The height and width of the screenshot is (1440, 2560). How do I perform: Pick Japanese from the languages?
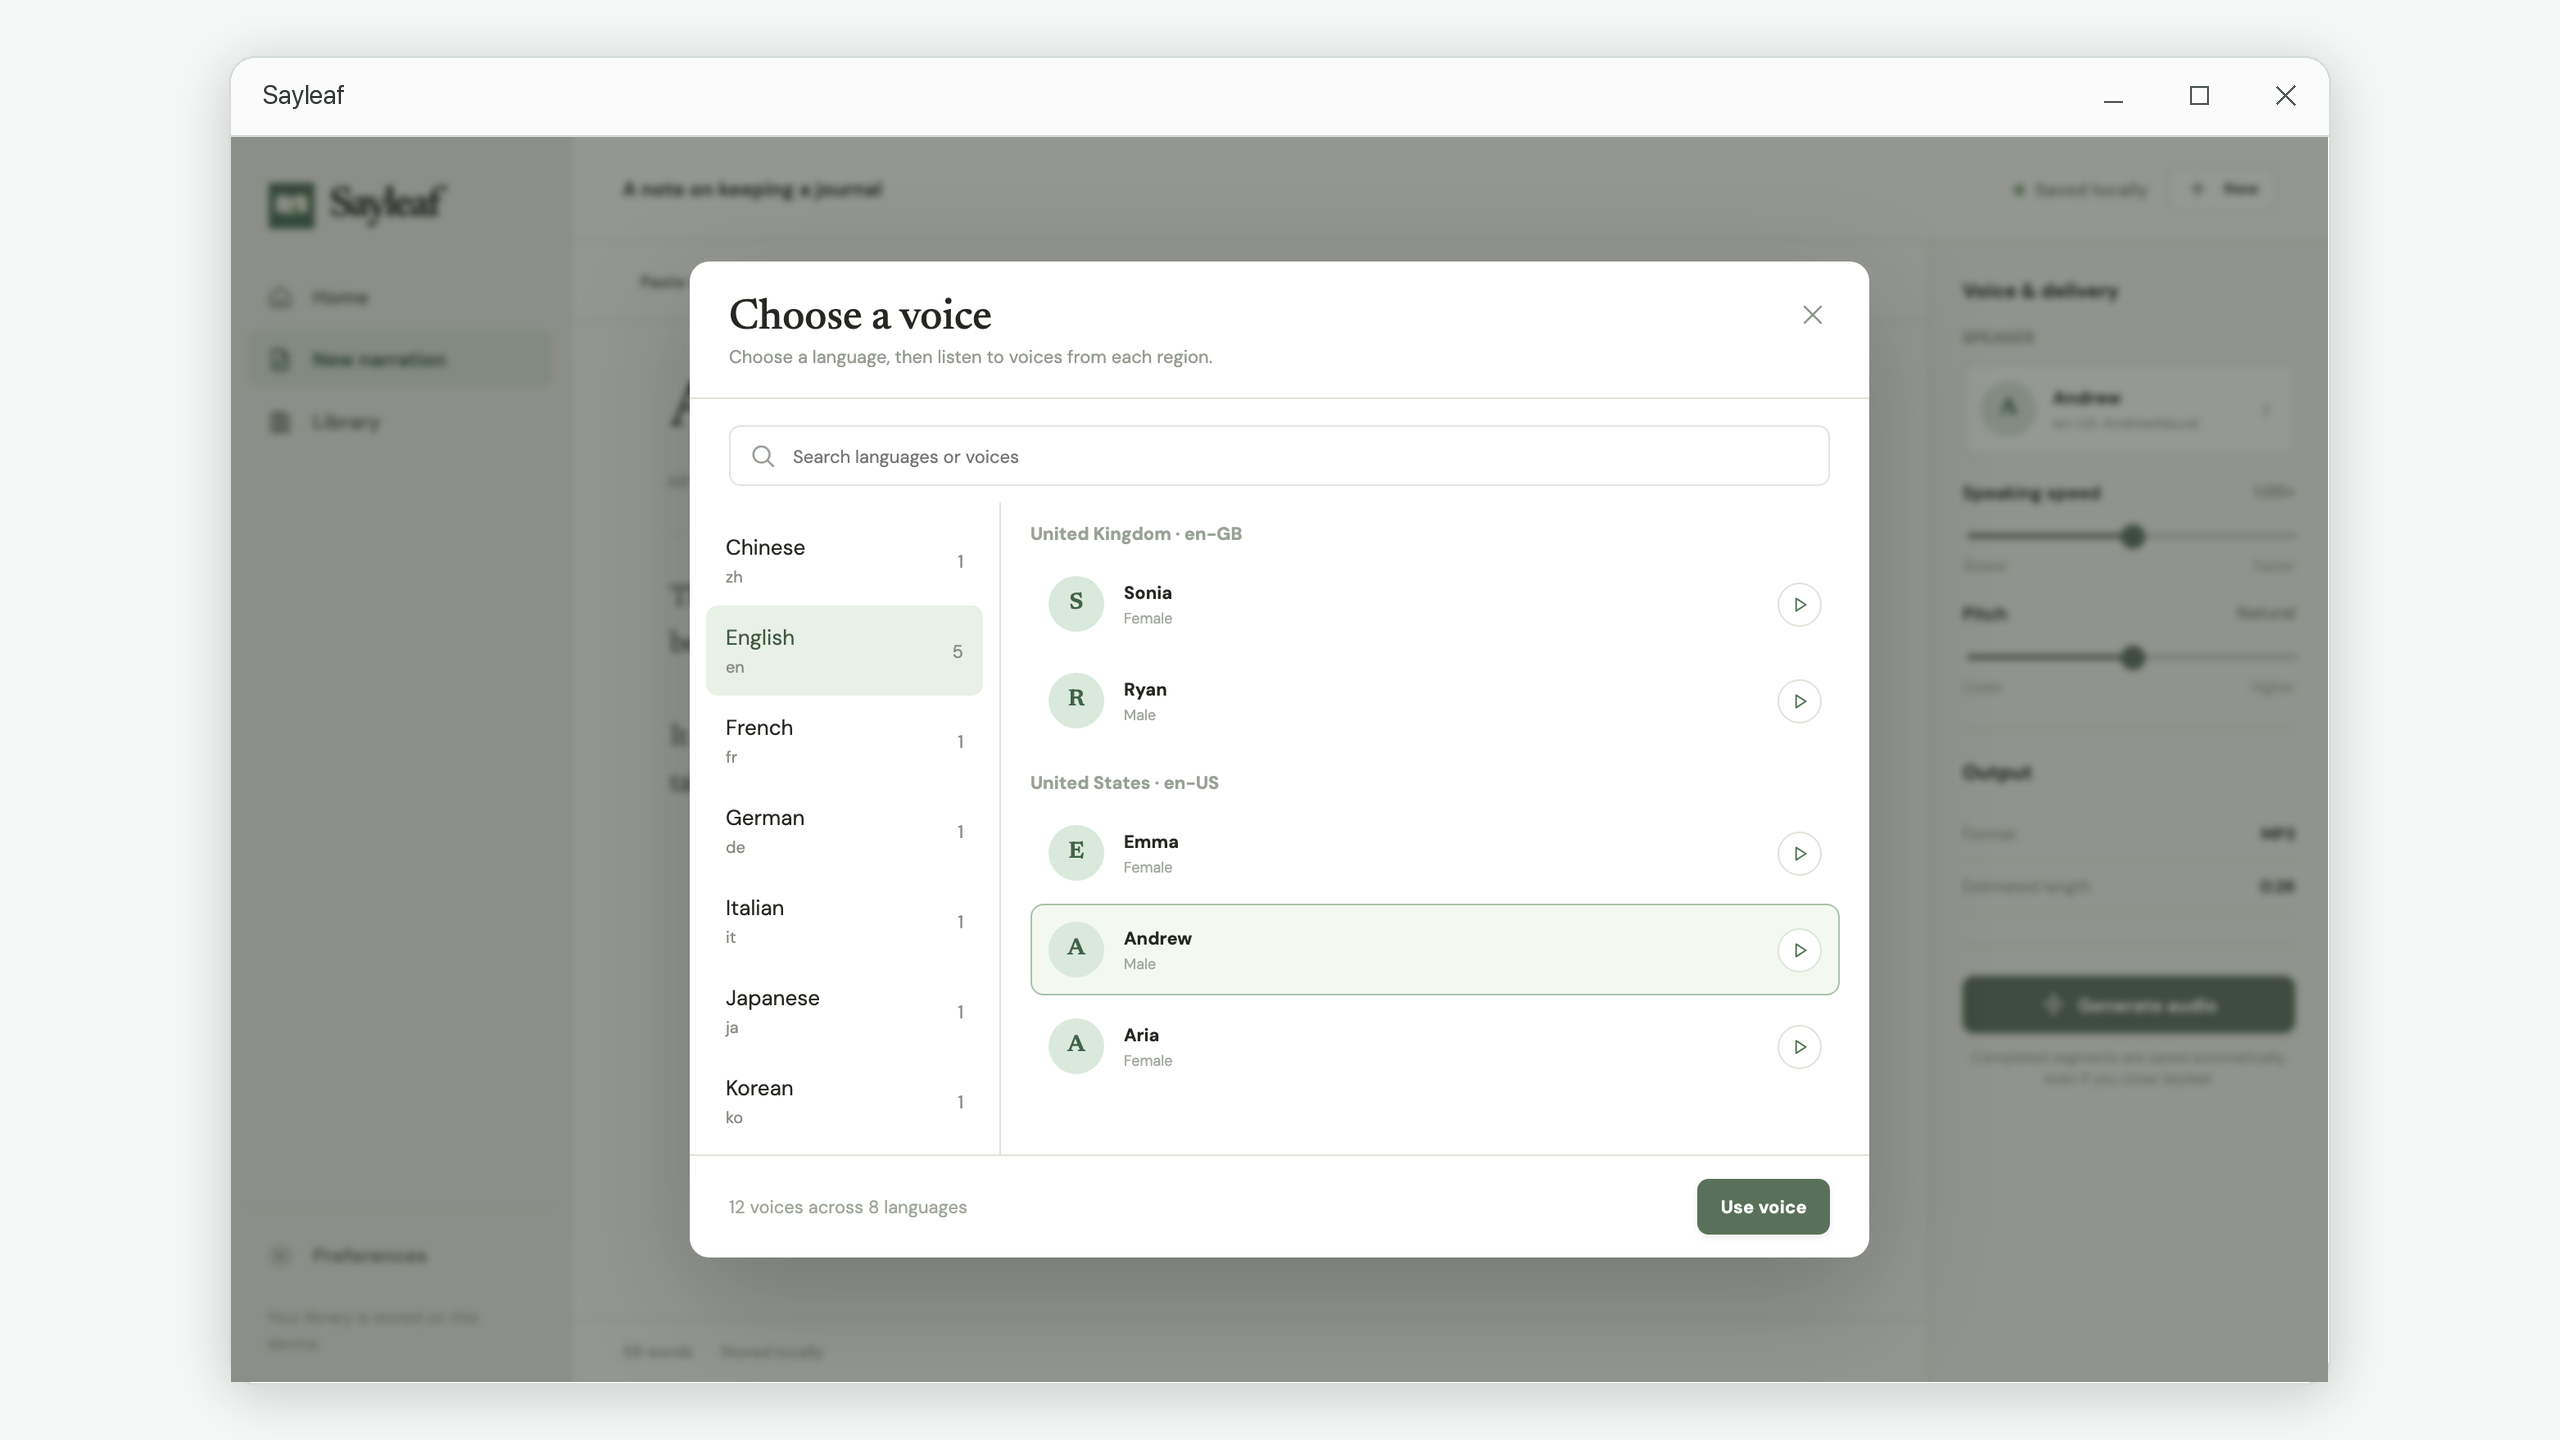click(x=844, y=1011)
